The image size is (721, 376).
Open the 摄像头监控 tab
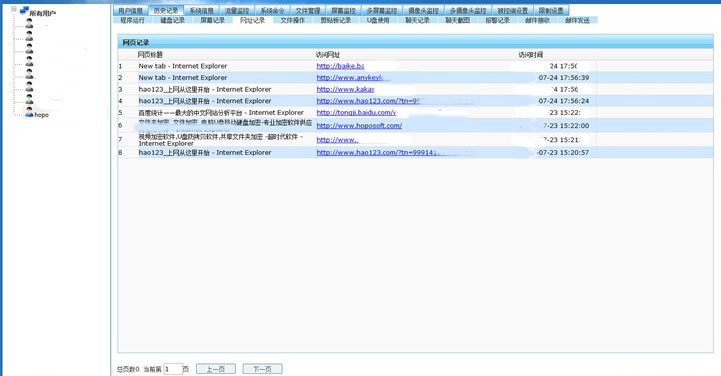coord(423,10)
